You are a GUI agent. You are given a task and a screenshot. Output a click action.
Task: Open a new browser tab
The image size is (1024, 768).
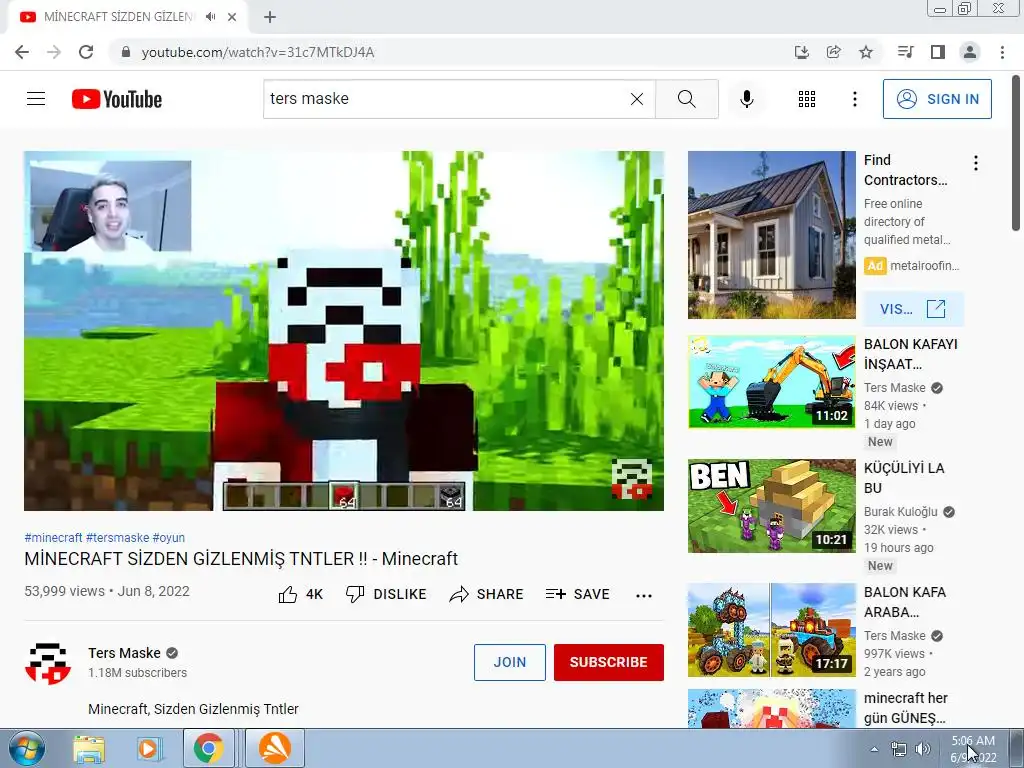point(270,17)
